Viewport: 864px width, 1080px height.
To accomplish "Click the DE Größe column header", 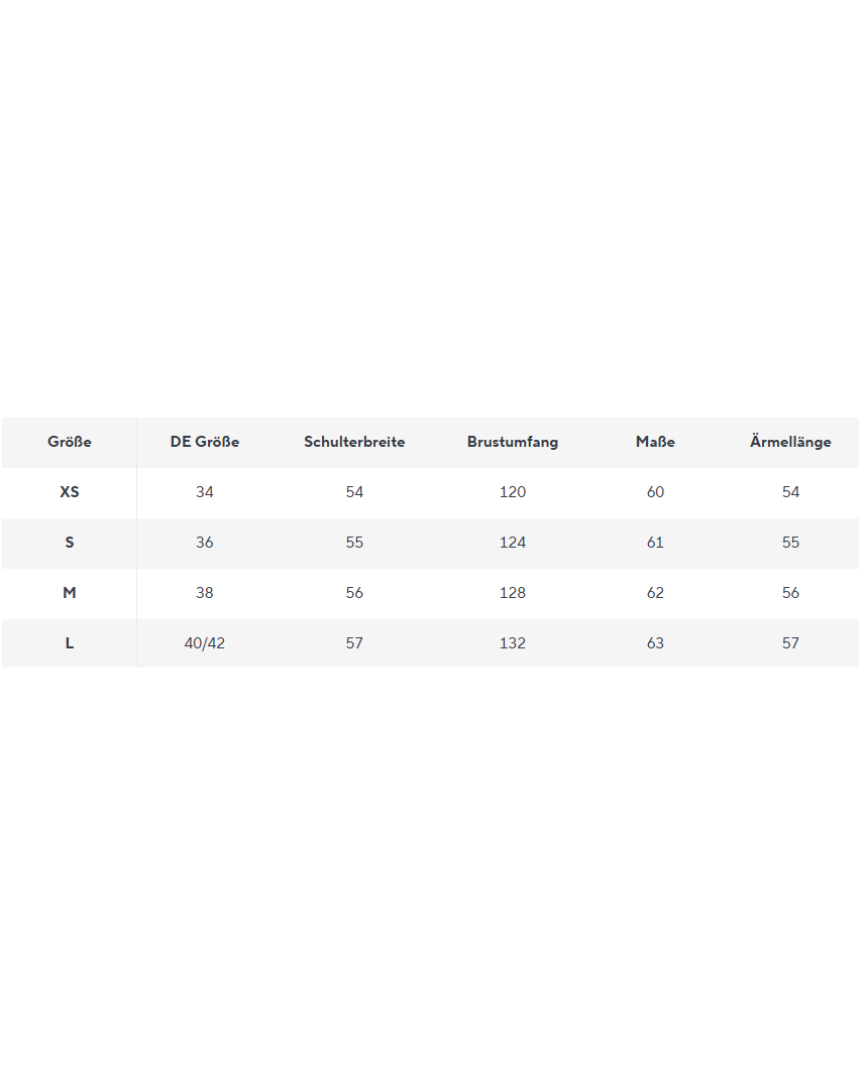I will tap(205, 442).
